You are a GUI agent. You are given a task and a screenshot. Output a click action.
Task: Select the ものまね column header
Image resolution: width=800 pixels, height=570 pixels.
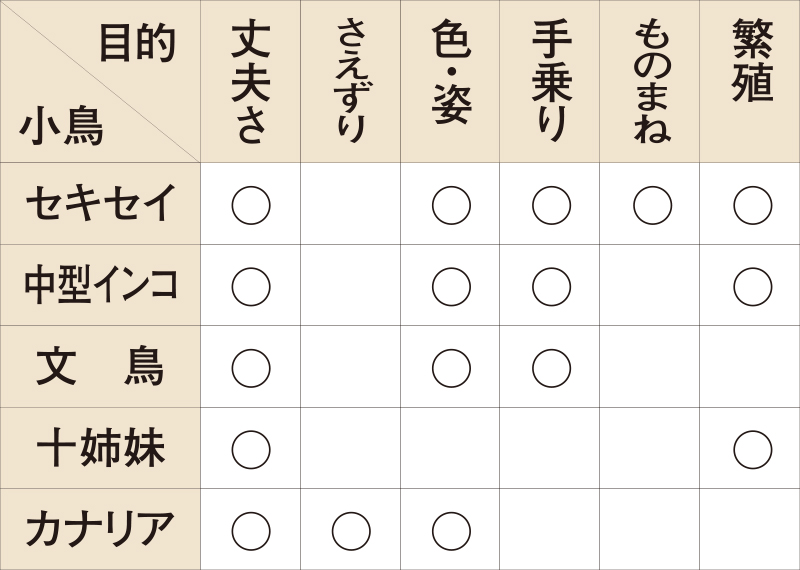coord(652,82)
